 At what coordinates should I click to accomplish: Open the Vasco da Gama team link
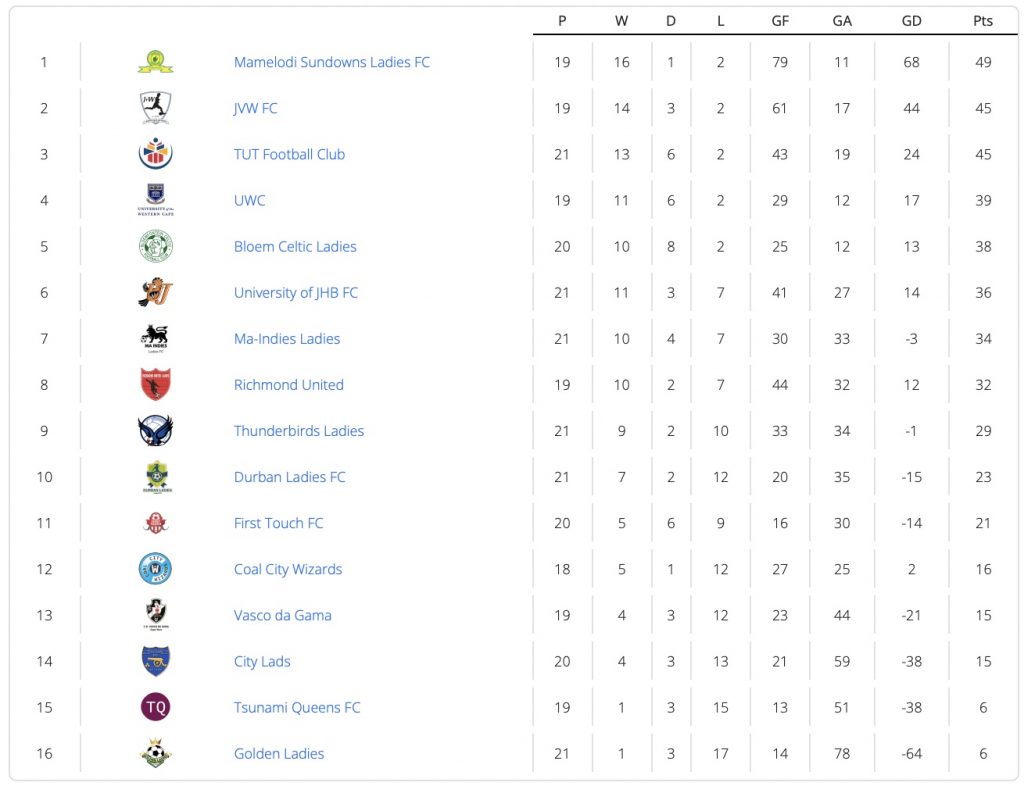pos(282,615)
